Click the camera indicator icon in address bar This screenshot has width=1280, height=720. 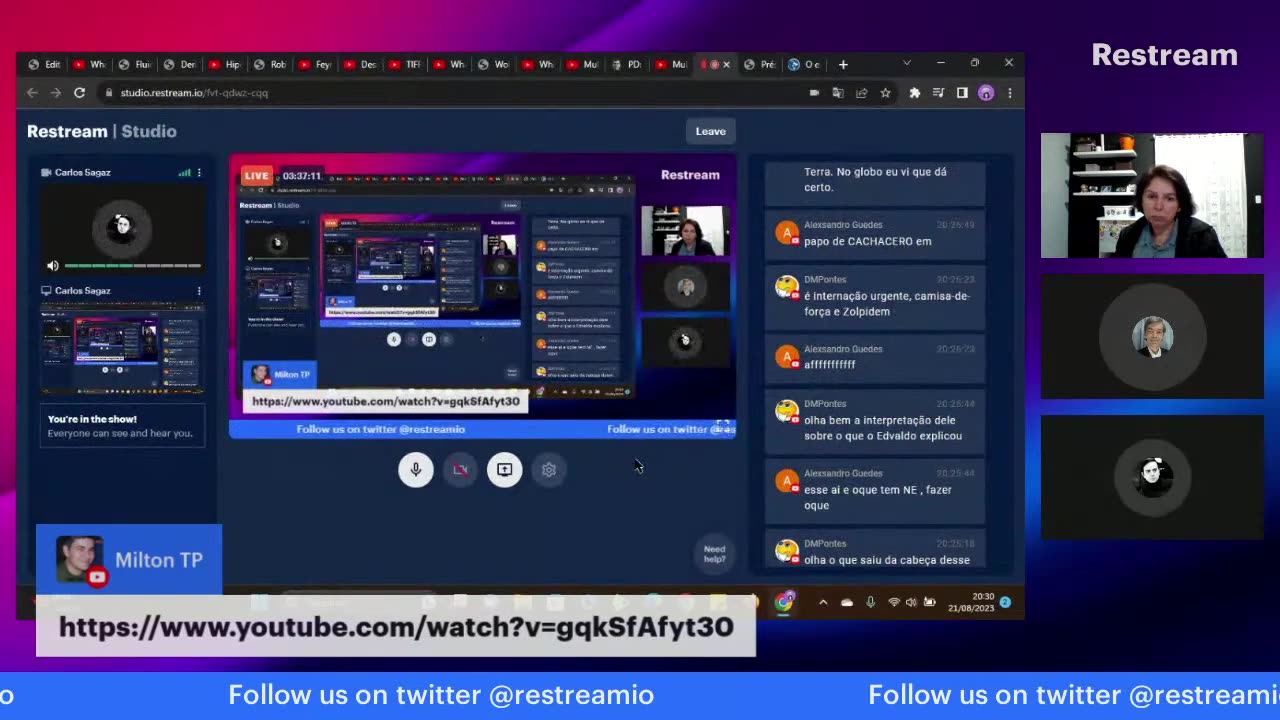click(x=814, y=93)
